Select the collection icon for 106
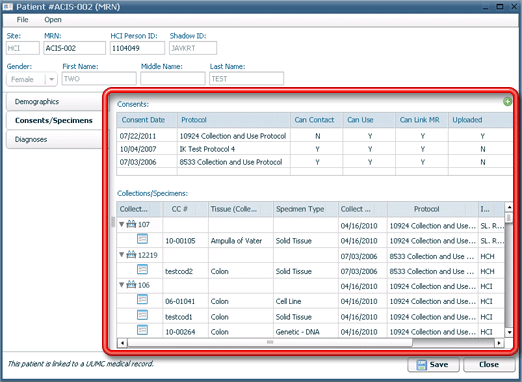This screenshot has width=522, height=382. [x=131, y=285]
